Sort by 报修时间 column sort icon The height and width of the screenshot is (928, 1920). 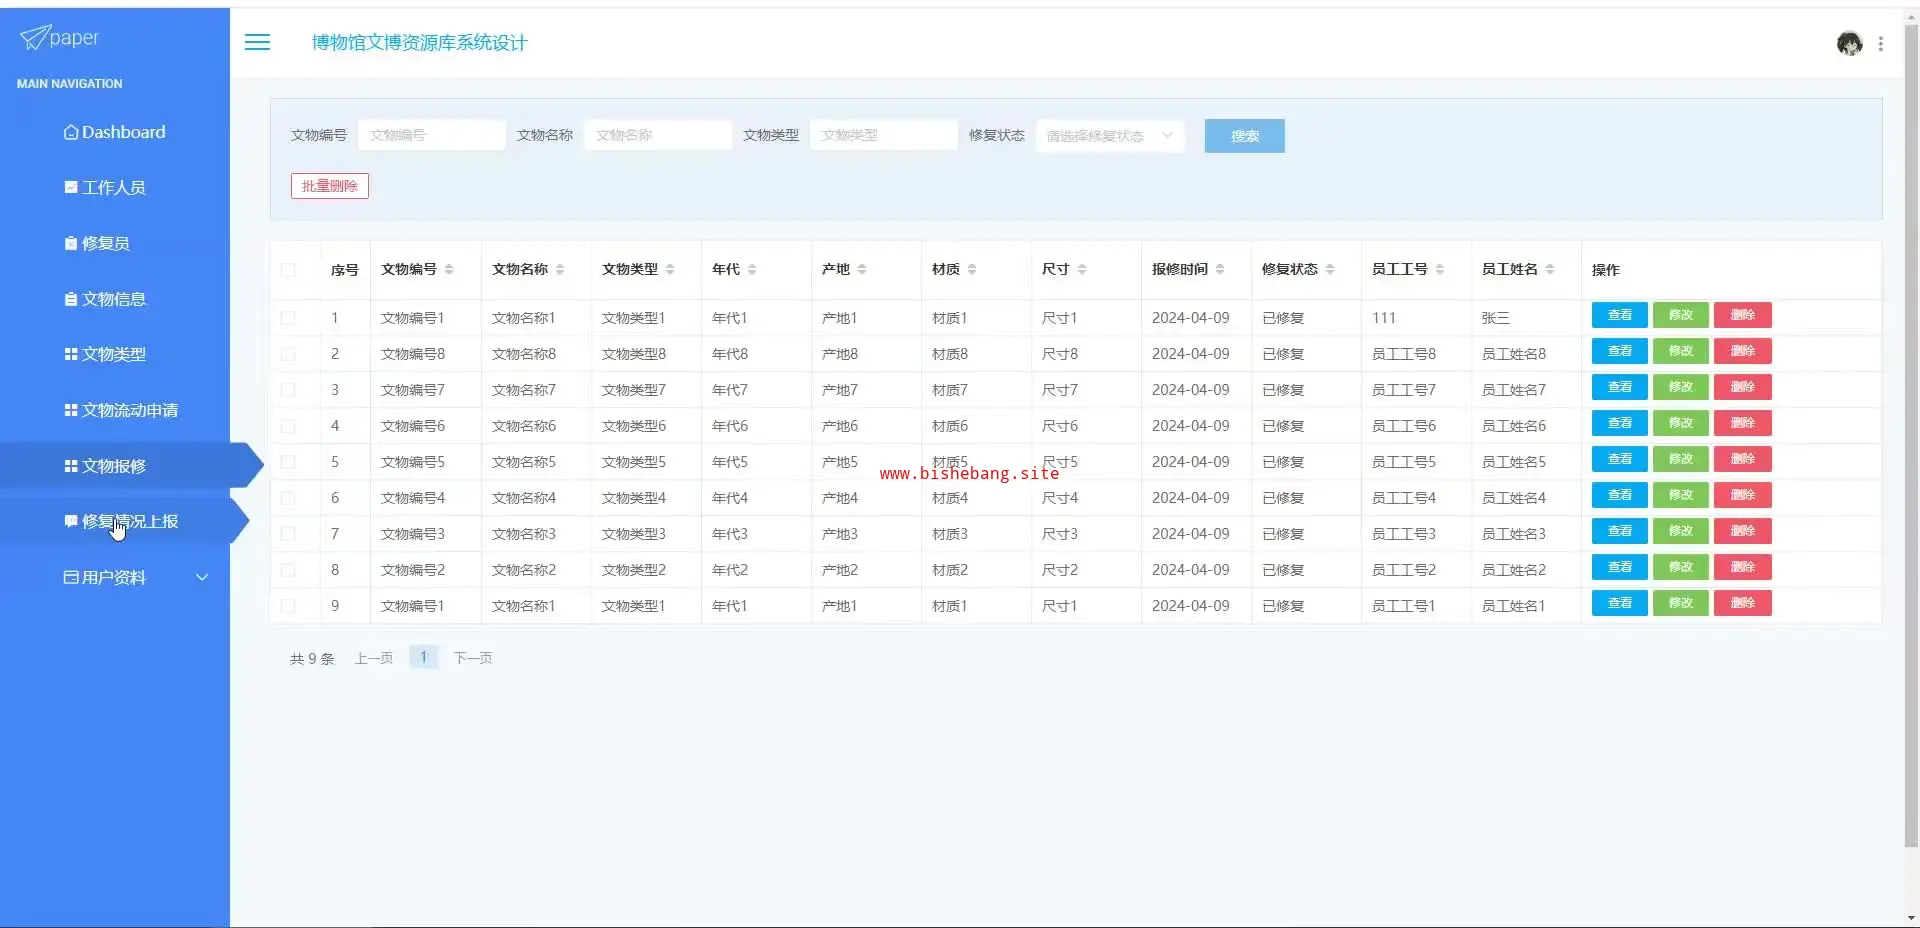(x=1220, y=269)
